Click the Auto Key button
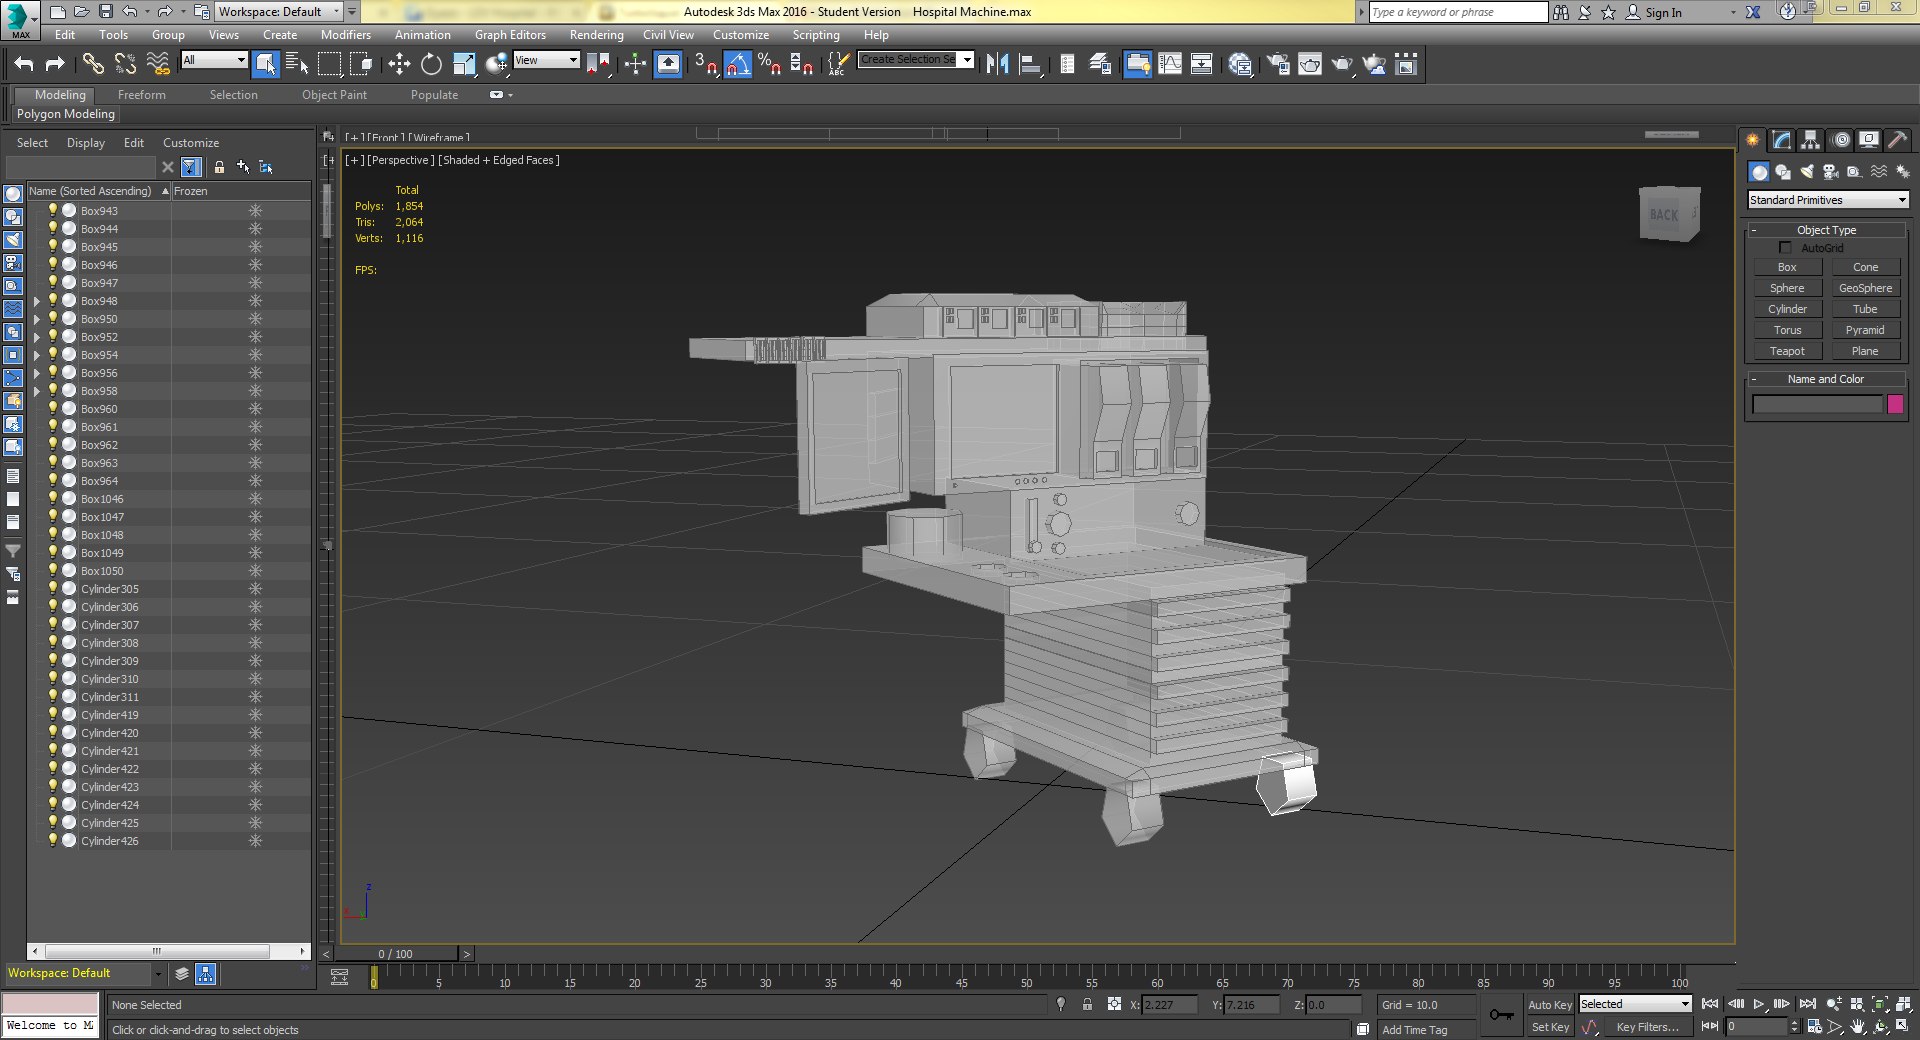 [x=1549, y=1005]
